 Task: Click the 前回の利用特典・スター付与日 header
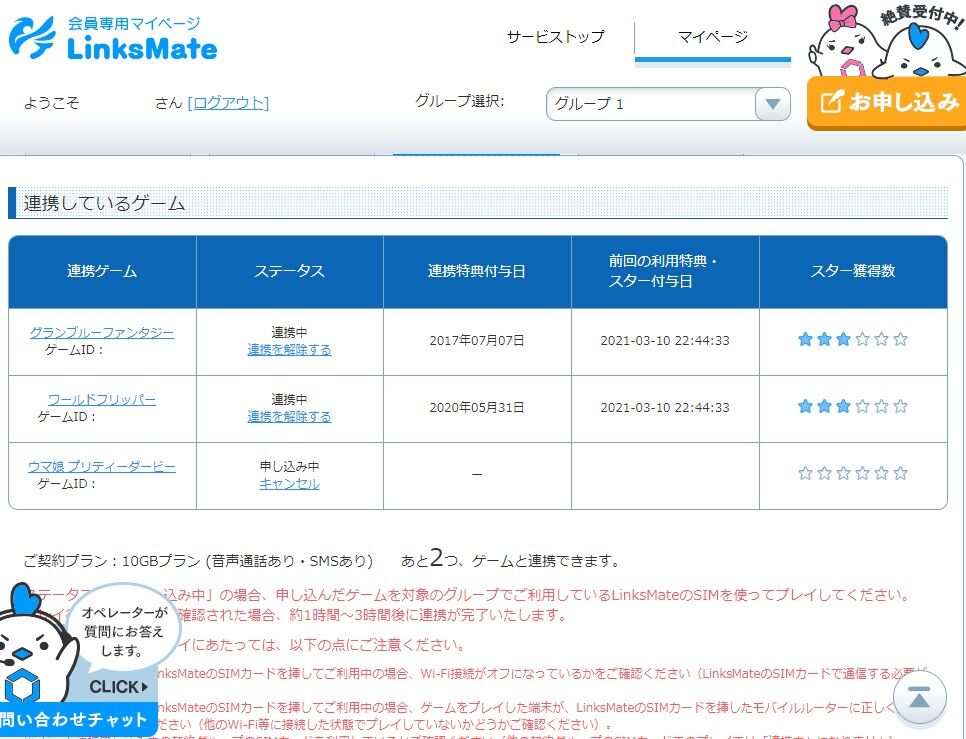pyautogui.click(x=664, y=271)
